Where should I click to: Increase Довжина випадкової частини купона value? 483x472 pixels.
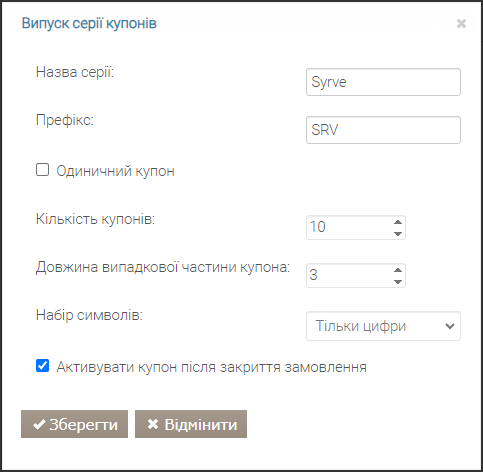[398, 270]
